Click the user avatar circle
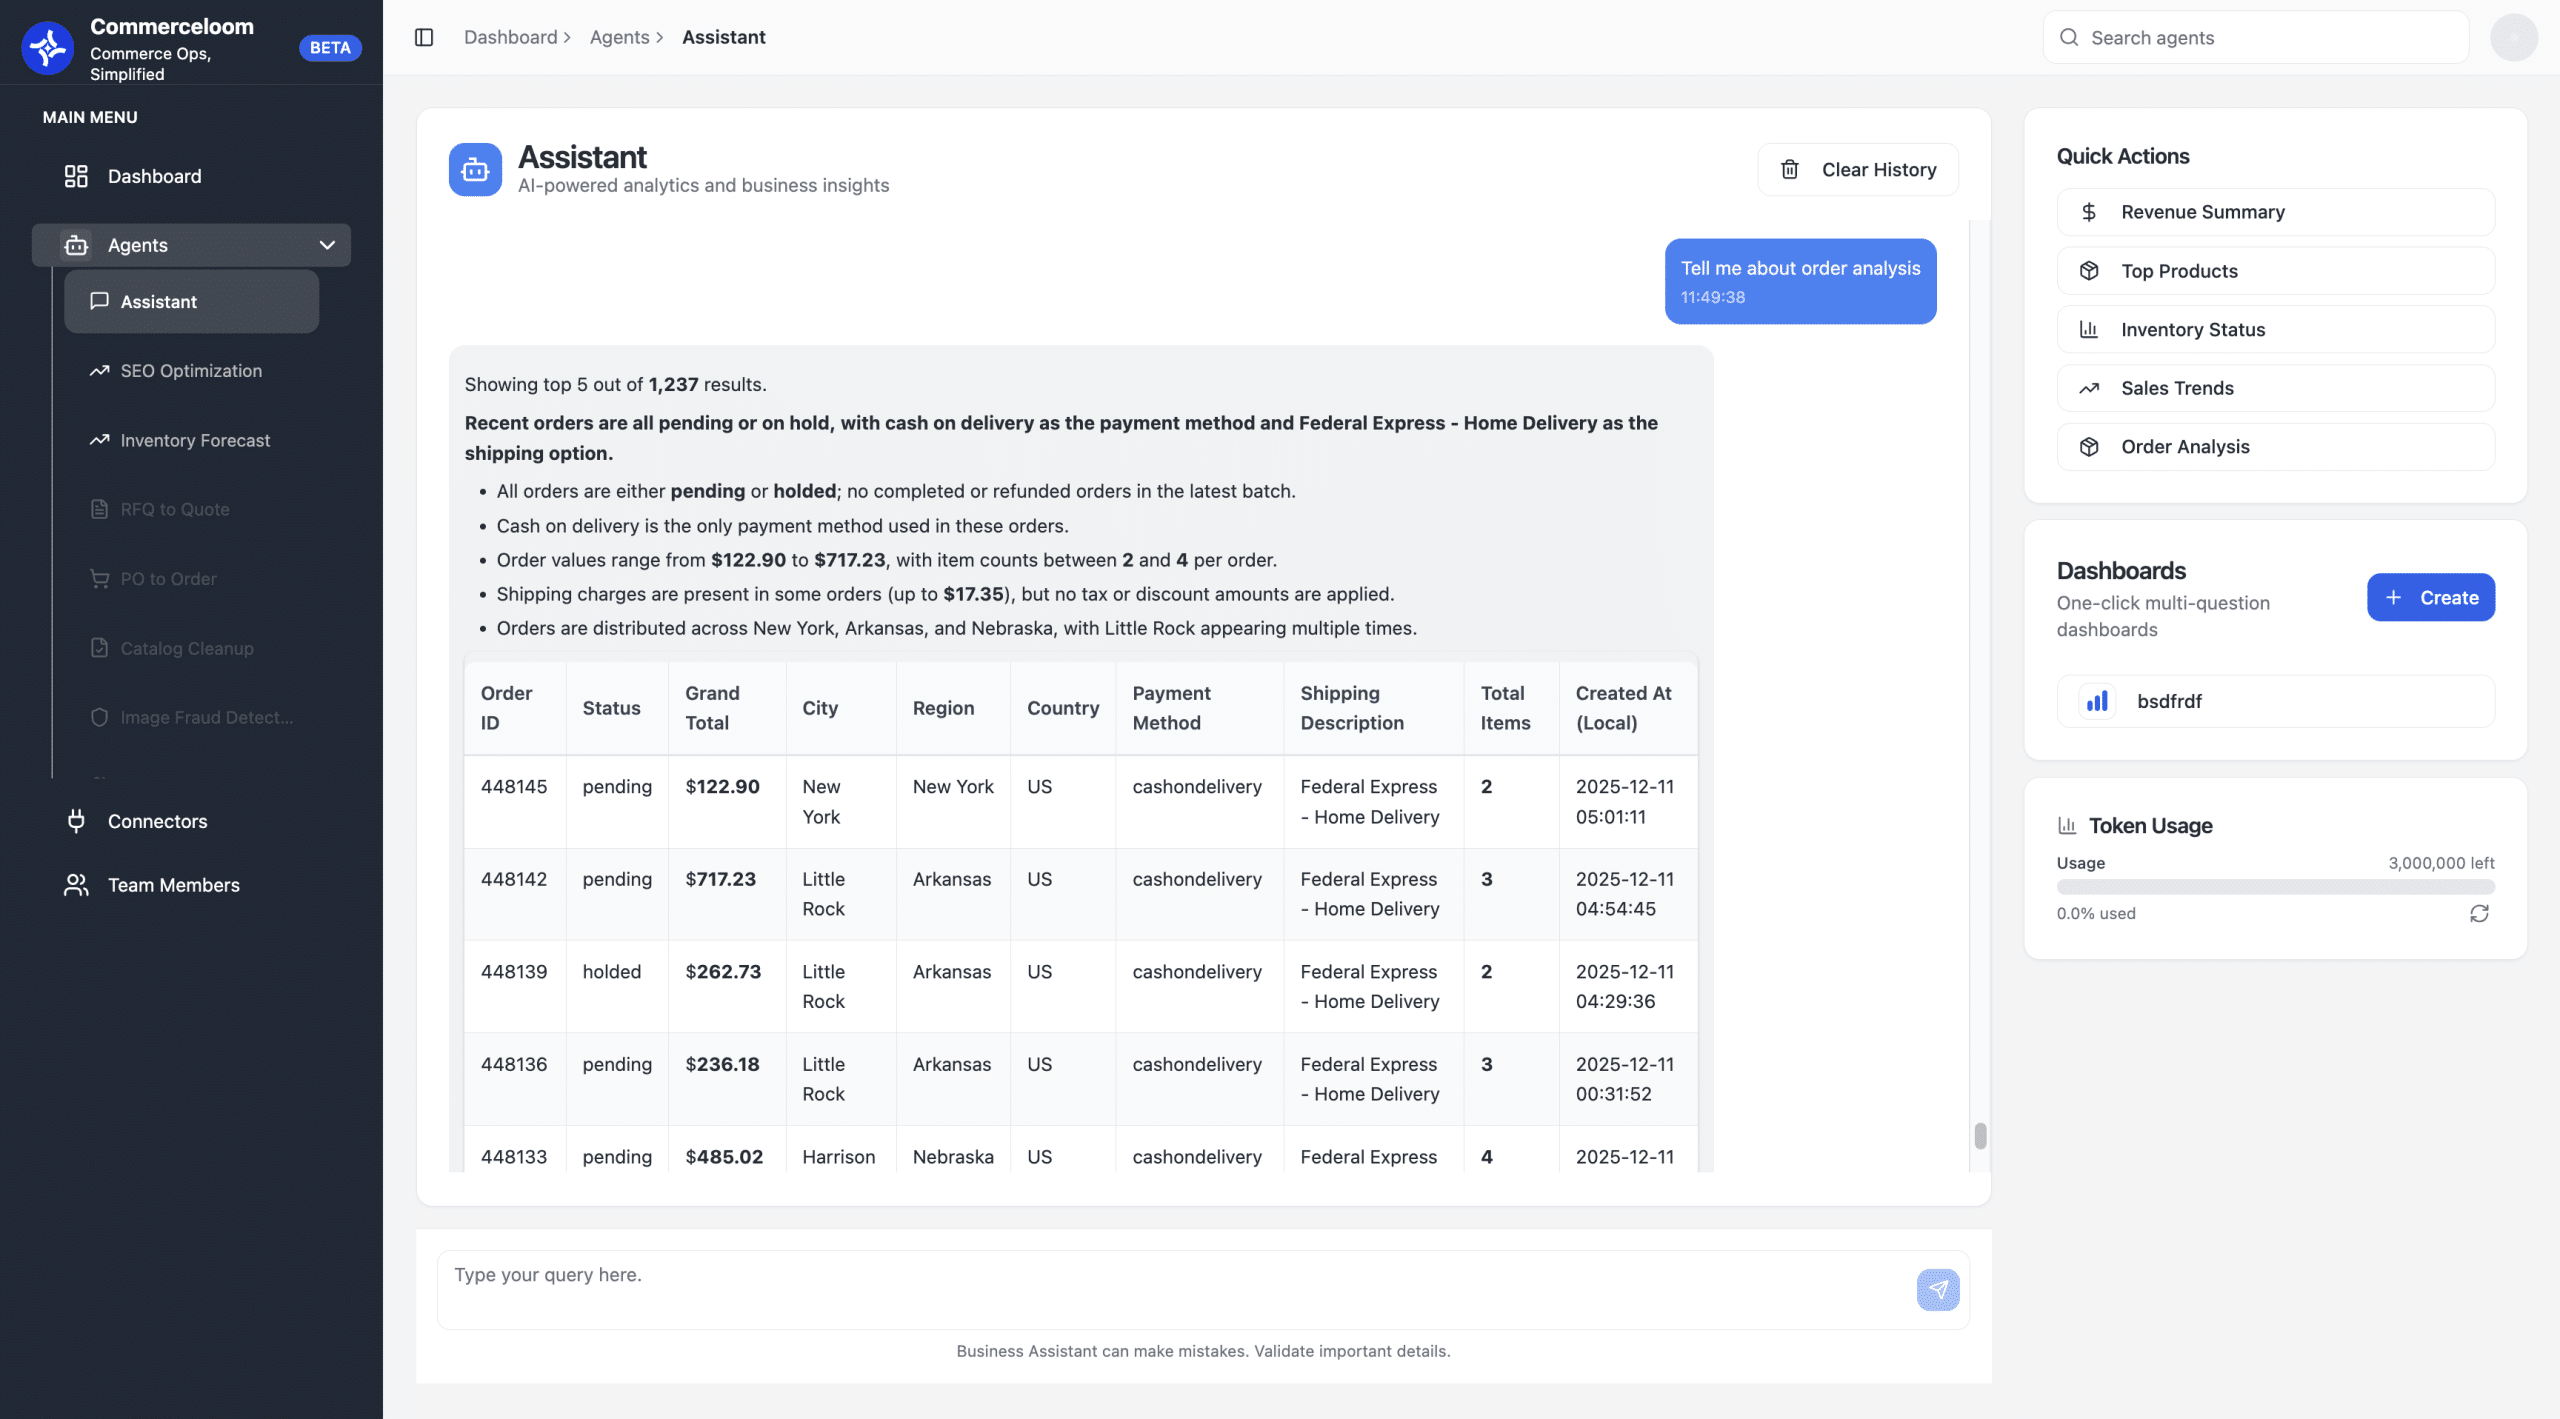 (2513, 37)
